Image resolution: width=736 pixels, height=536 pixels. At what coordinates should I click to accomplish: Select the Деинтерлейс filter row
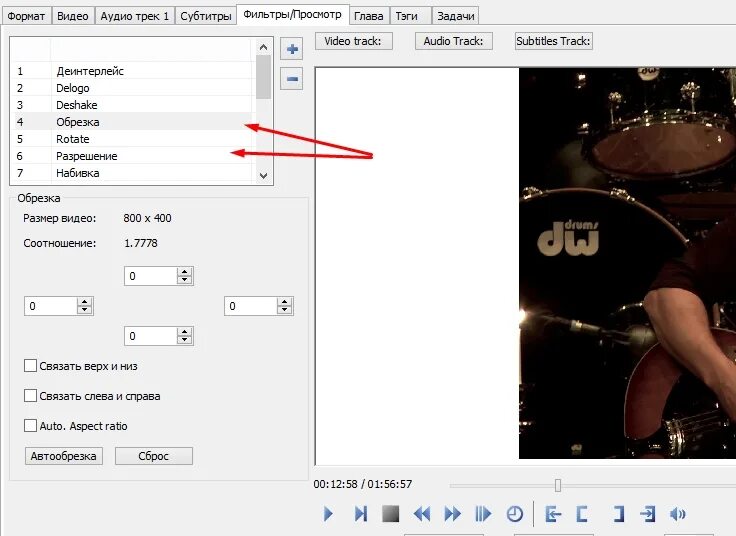tap(133, 71)
